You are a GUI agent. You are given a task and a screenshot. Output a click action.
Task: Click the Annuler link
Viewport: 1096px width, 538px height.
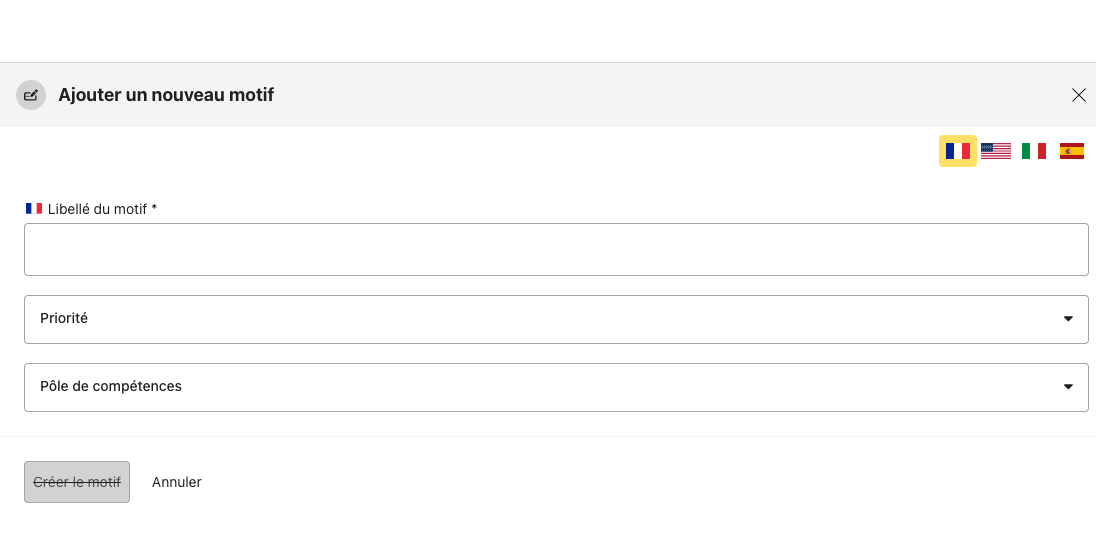pyautogui.click(x=177, y=482)
